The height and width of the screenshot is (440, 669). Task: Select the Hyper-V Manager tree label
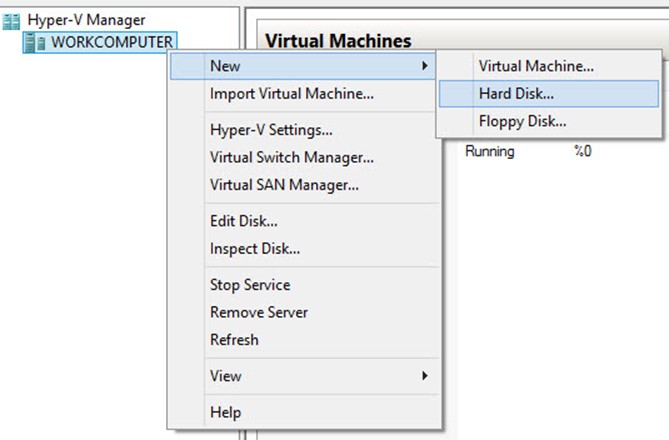pyautogui.click(x=86, y=20)
